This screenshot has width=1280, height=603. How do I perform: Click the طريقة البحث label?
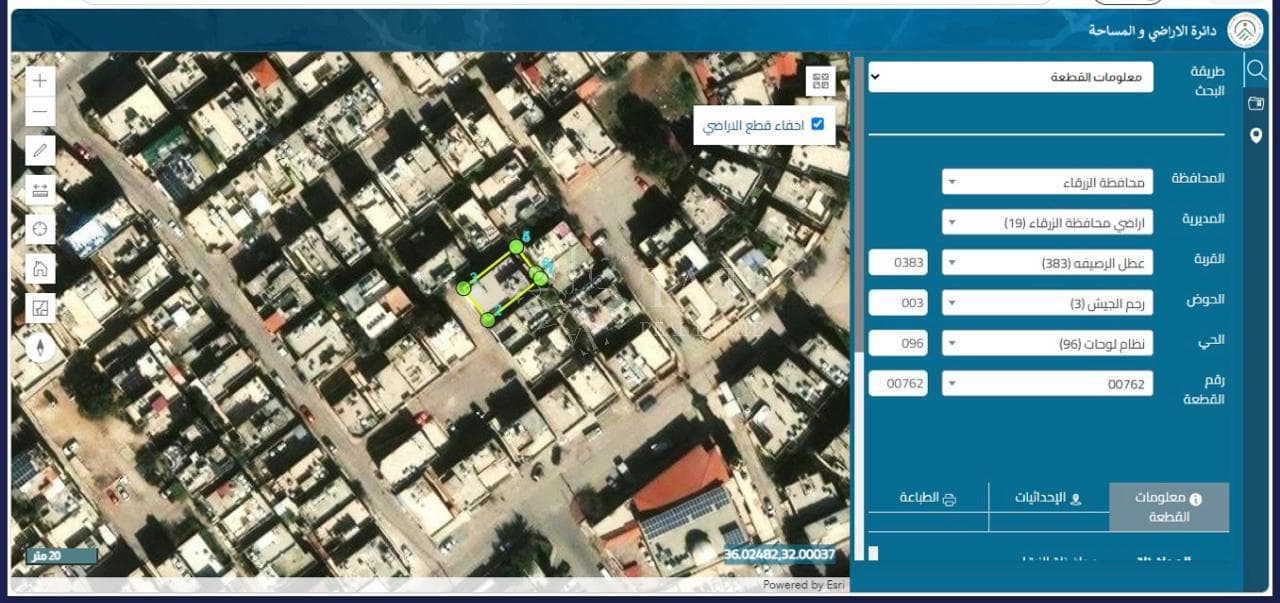point(1208,81)
